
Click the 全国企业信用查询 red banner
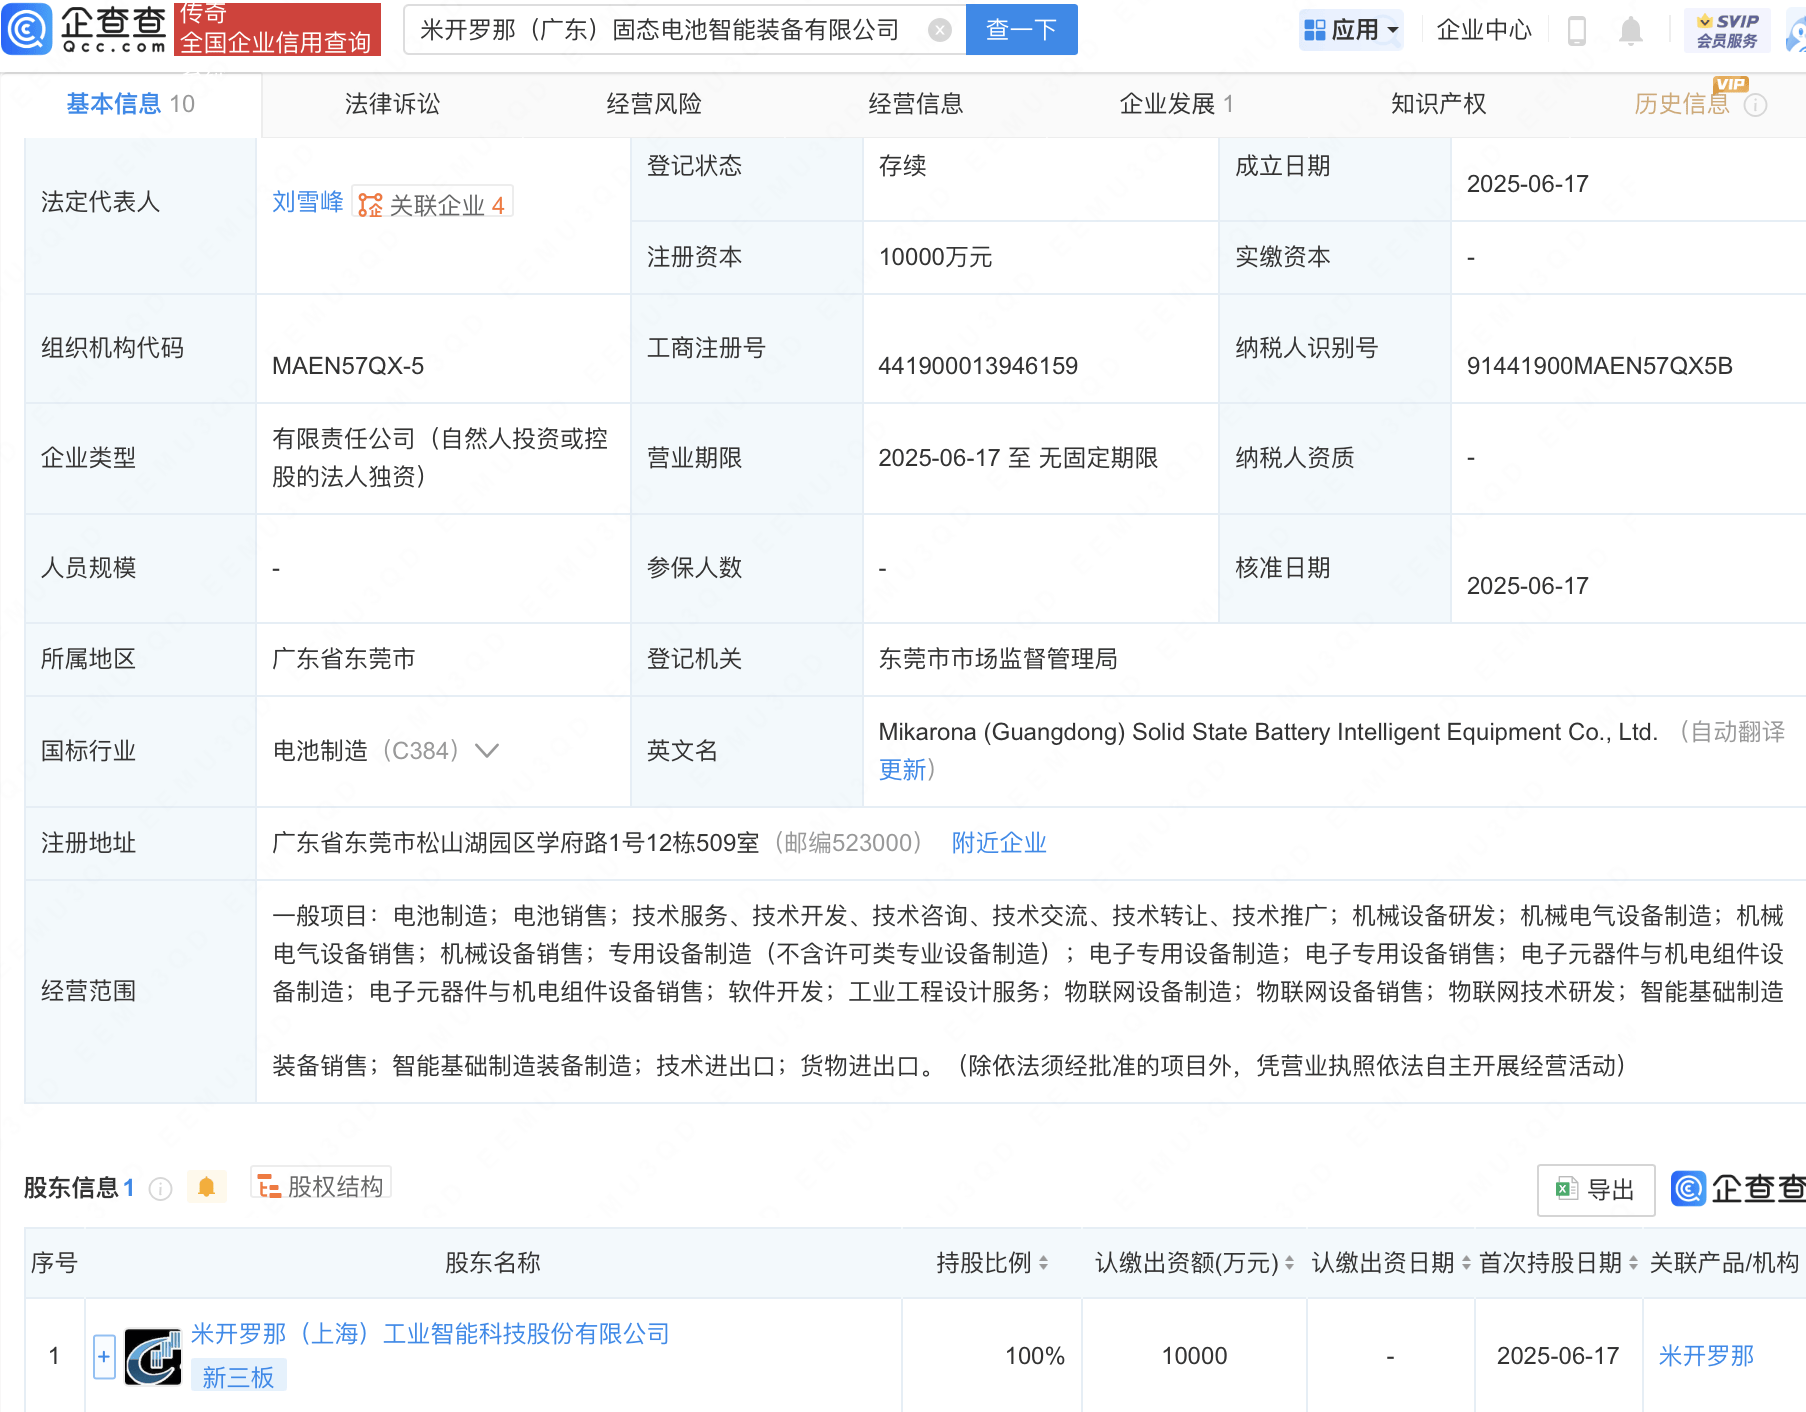click(277, 29)
